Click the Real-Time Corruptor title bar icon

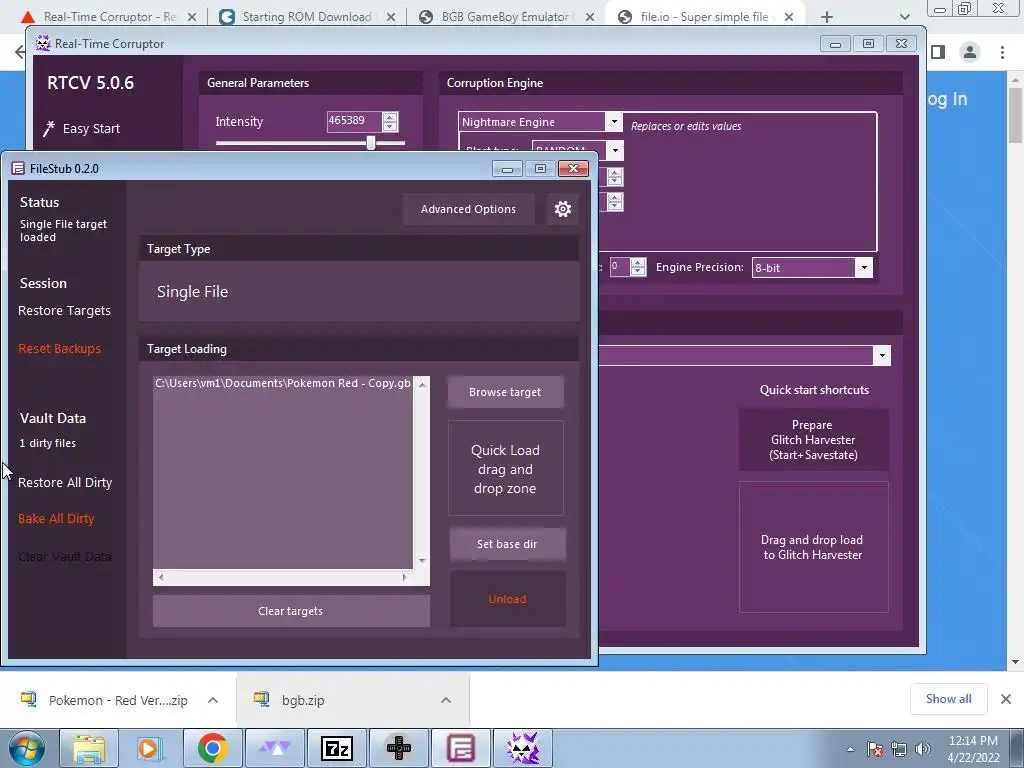click(43, 44)
